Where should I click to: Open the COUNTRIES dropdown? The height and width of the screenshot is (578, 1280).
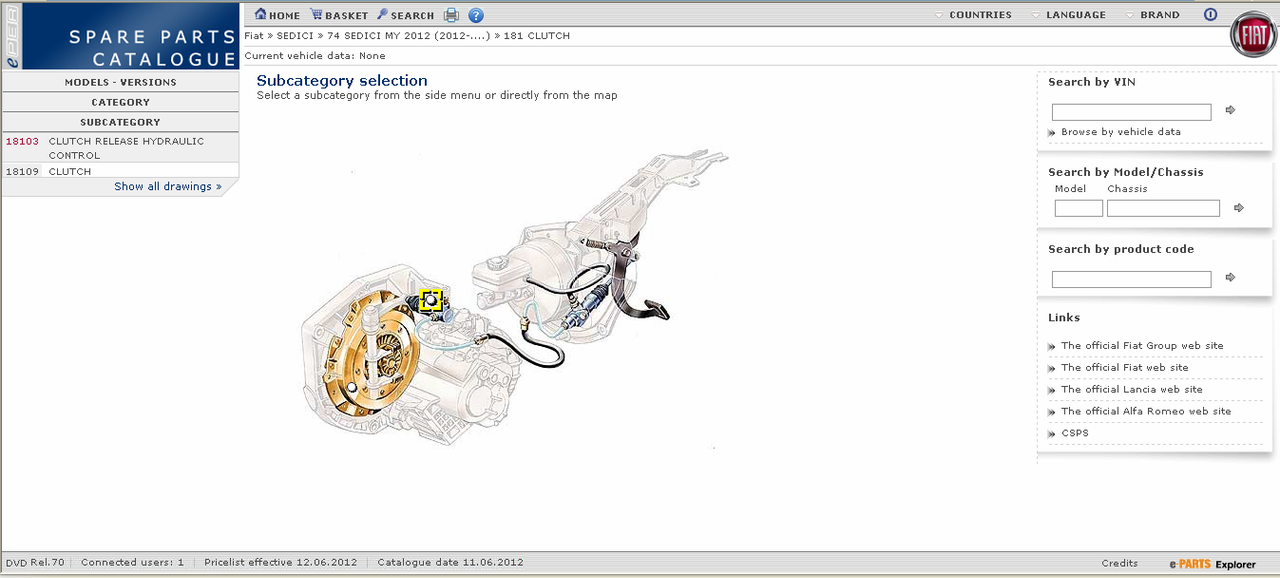[972, 15]
